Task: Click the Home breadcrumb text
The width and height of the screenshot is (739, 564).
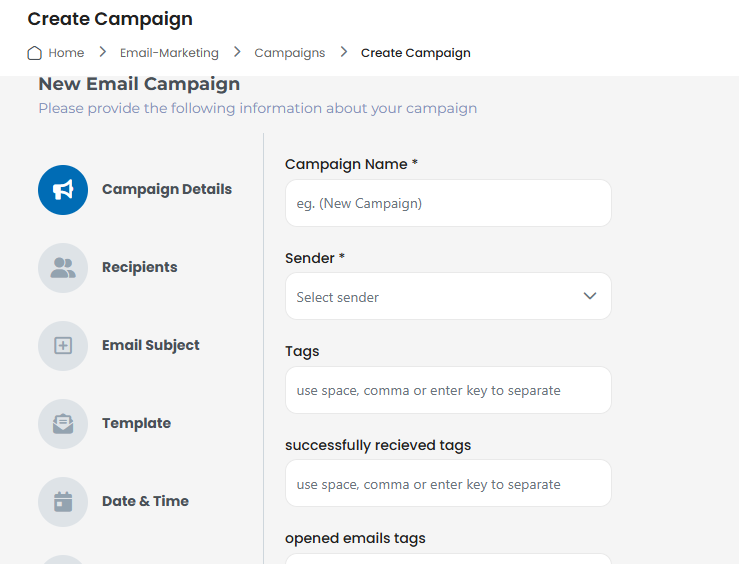Action: coord(66,53)
